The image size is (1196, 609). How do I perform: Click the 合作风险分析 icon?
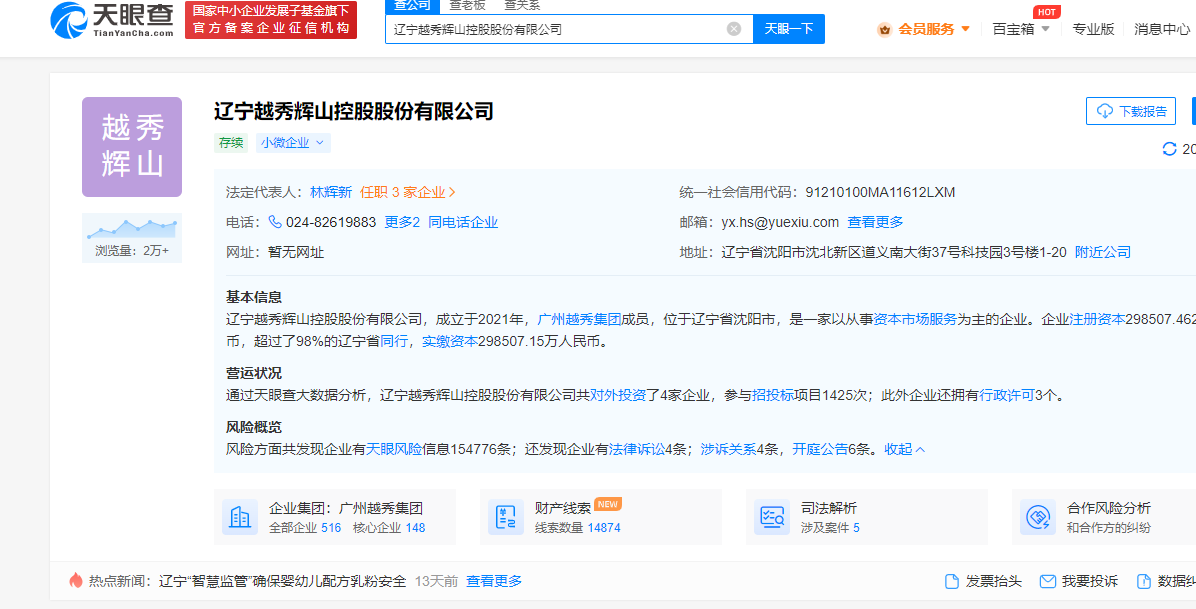1038,517
